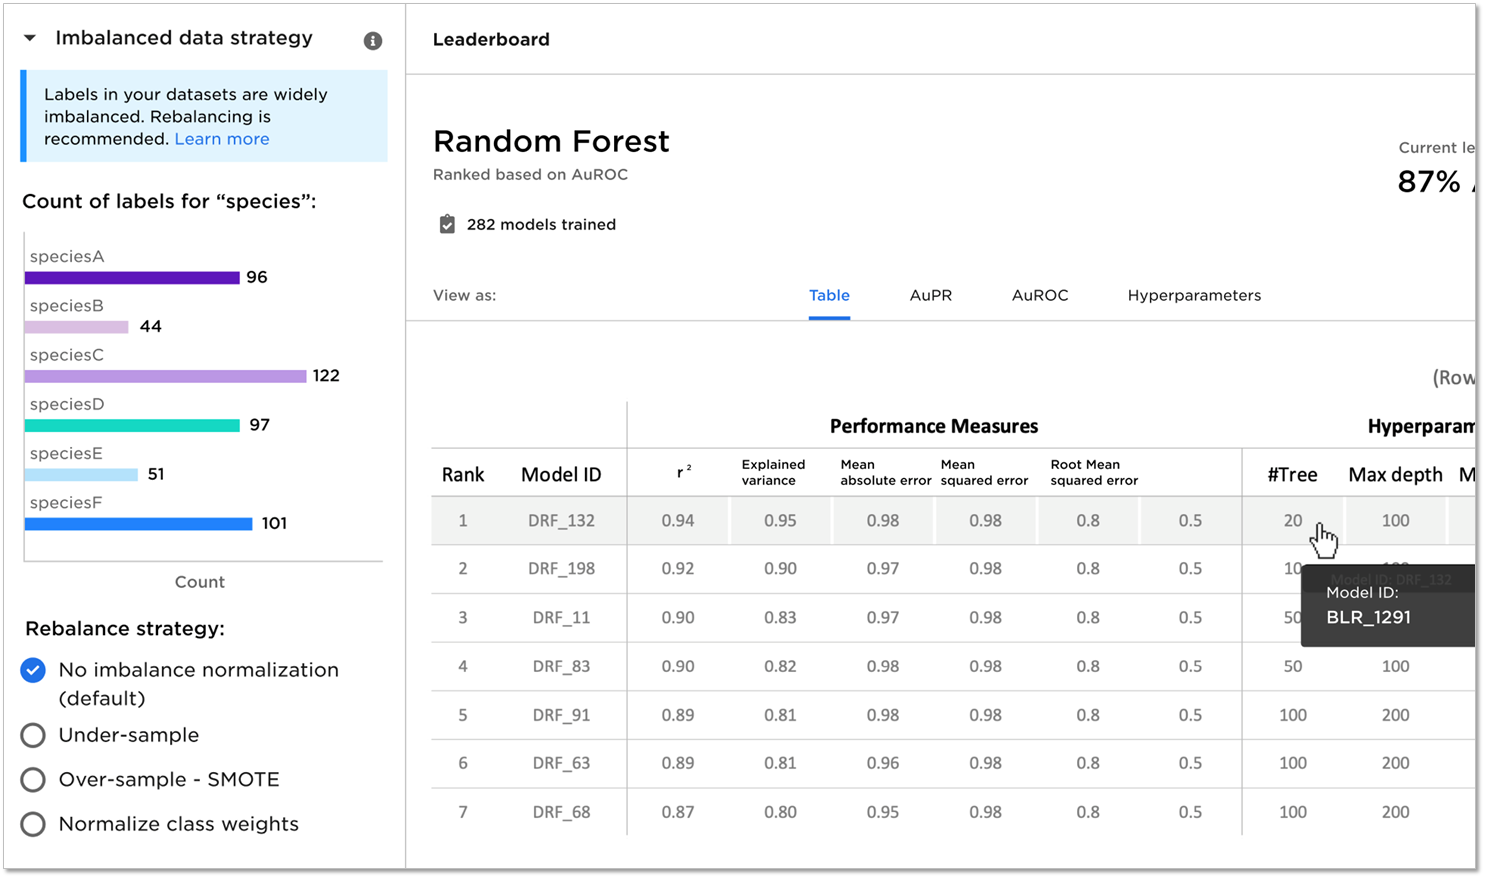Viewport: 1485px width, 878px height.
Task: Select the Under-sample radio option
Action: (33, 736)
